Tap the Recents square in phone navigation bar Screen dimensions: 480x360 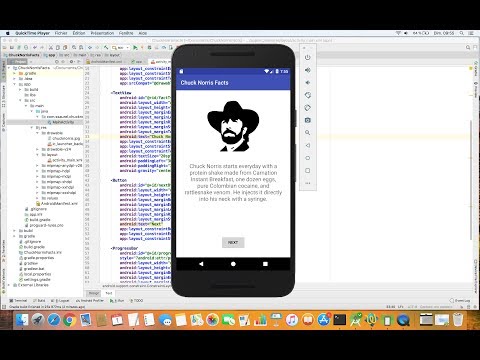pyautogui.click(x=265, y=264)
